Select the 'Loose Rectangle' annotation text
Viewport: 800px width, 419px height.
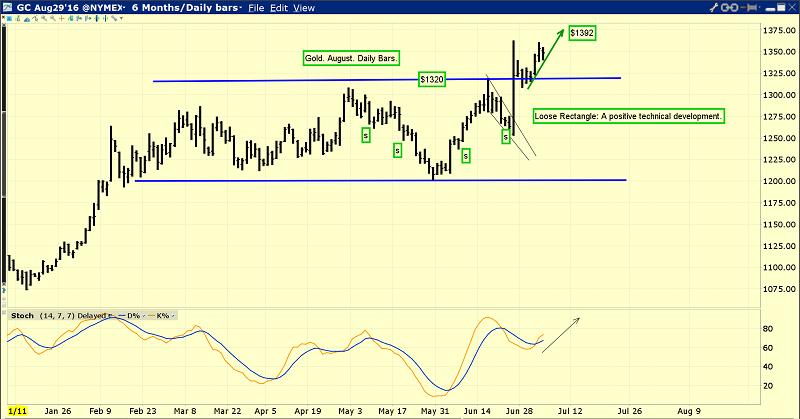628,116
